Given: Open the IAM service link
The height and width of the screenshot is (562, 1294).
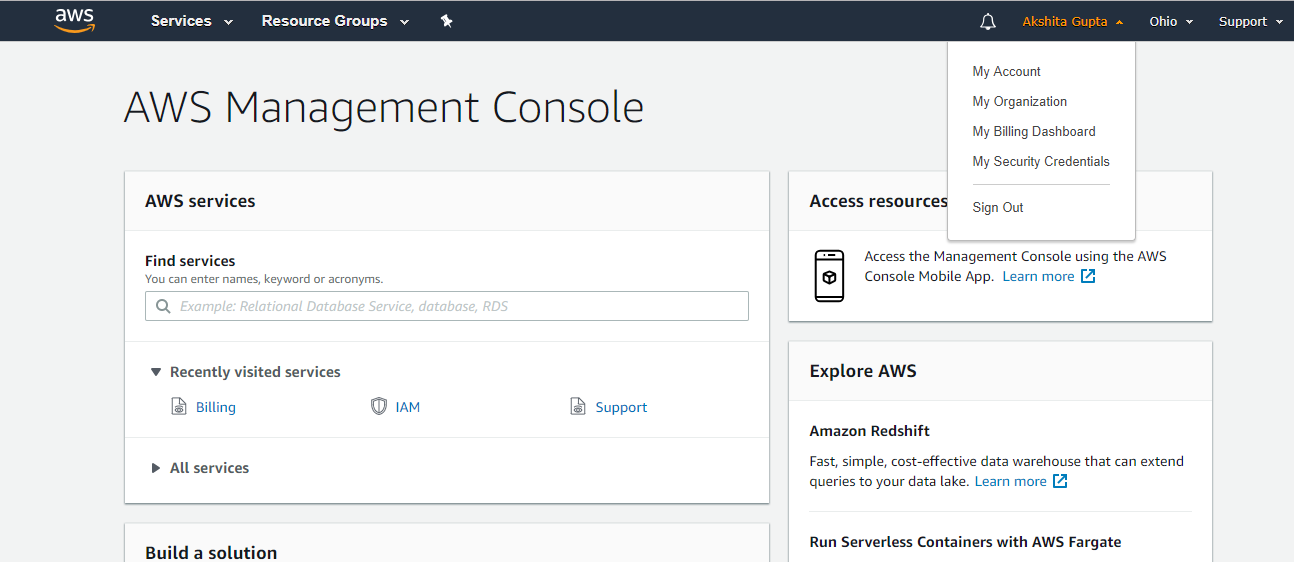Looking at the screenshot, I should coord(408,407).
